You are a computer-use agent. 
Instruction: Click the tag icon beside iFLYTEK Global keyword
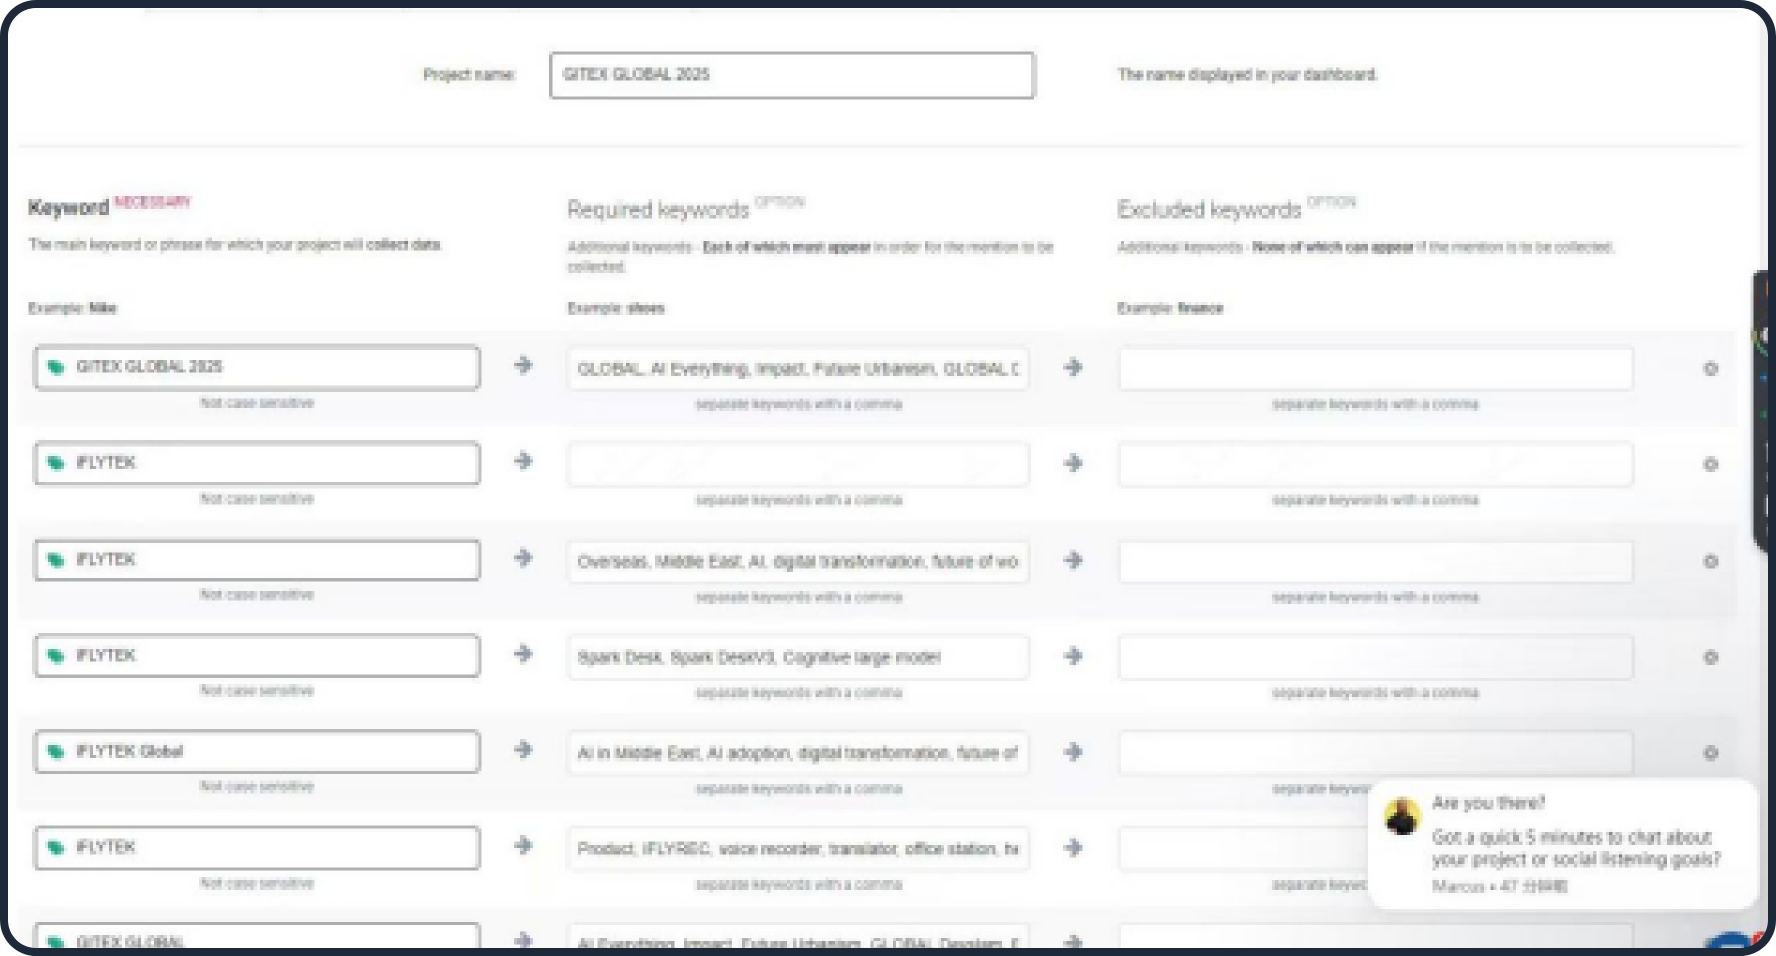pos(56,751)
